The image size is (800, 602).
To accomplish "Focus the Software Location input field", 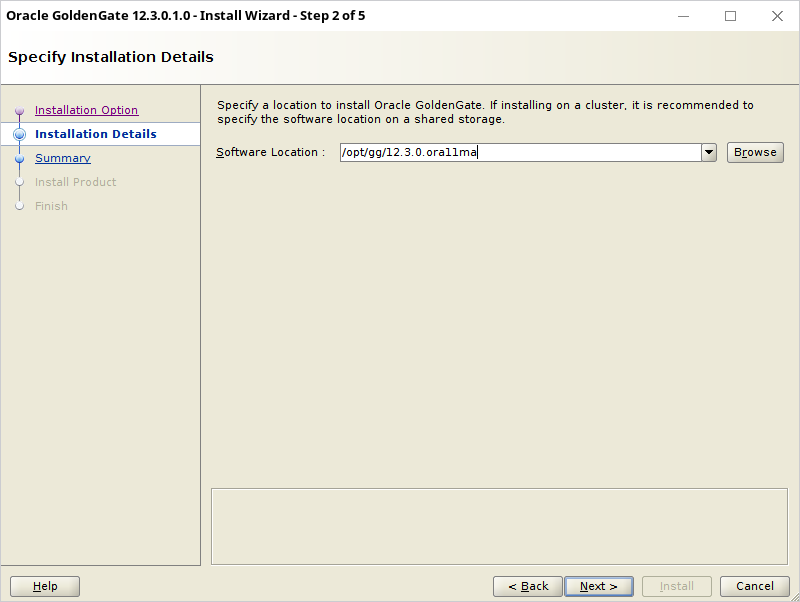I will click(520, 153).
